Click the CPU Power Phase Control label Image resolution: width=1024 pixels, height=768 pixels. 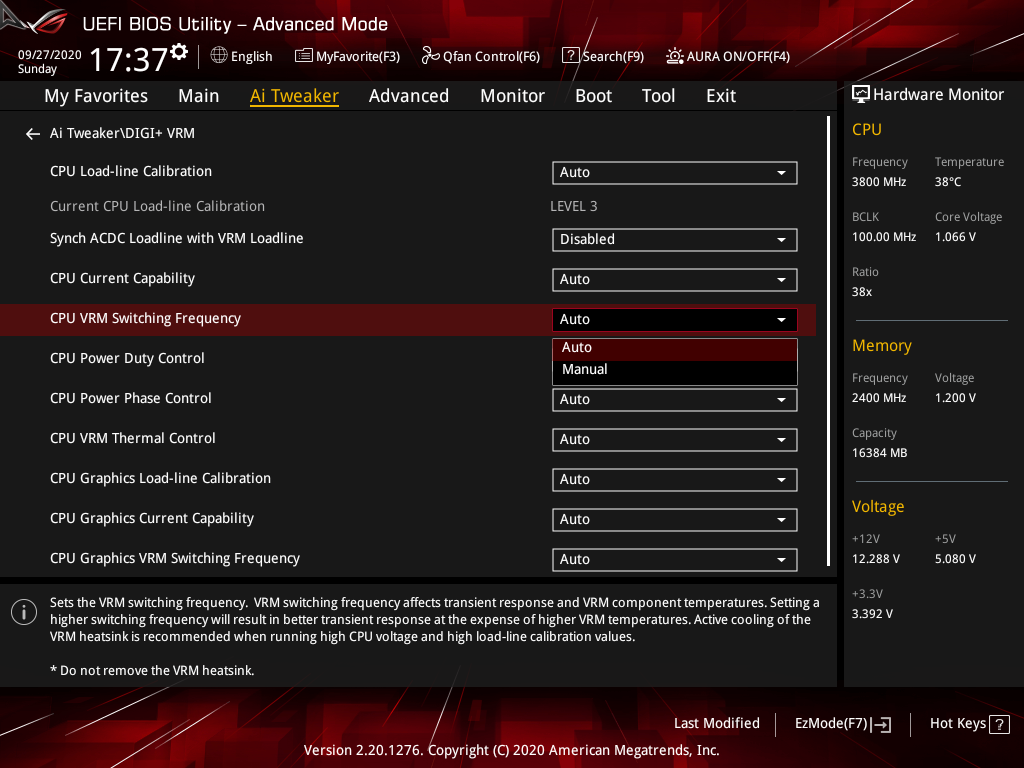131,398
